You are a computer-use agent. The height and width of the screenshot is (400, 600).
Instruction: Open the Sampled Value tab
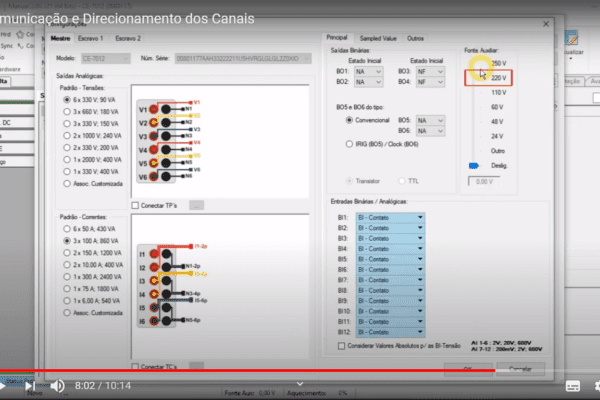coord(379,37)
